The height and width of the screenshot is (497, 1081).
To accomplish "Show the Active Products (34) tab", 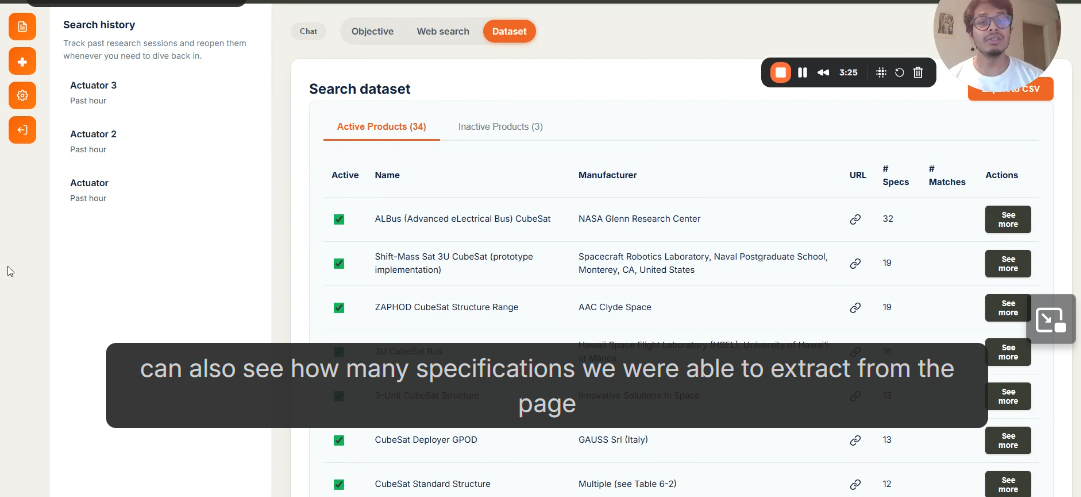I will click(x=381, y=127).
